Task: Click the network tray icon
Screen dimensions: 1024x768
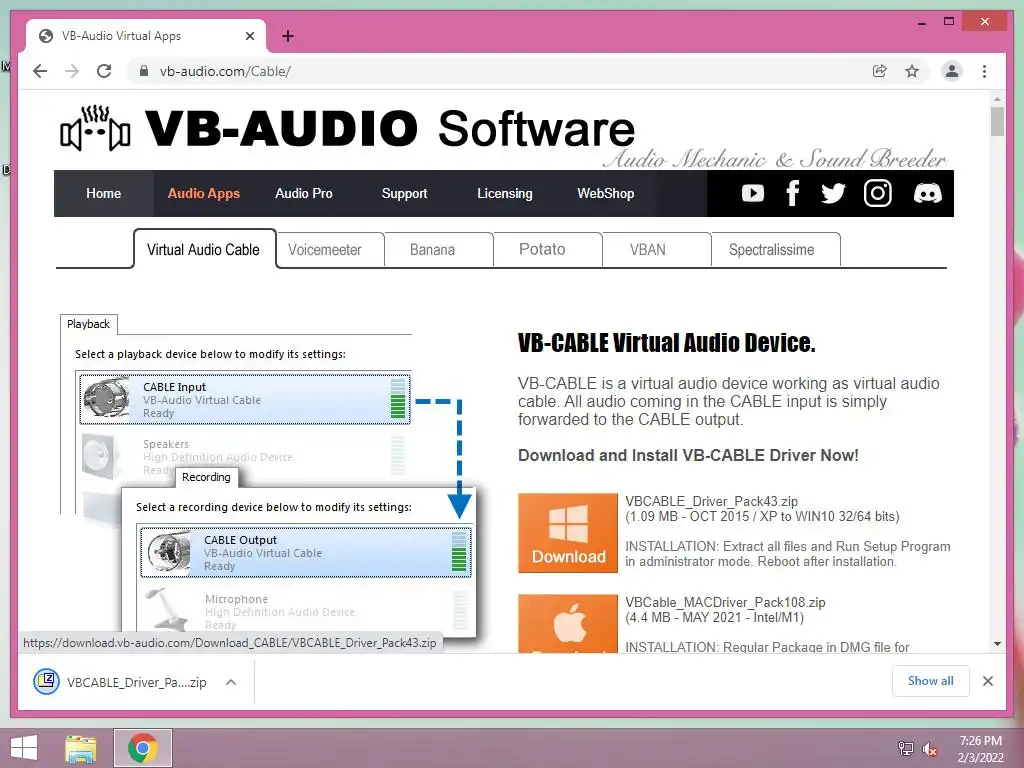Action: coord(905,748)
